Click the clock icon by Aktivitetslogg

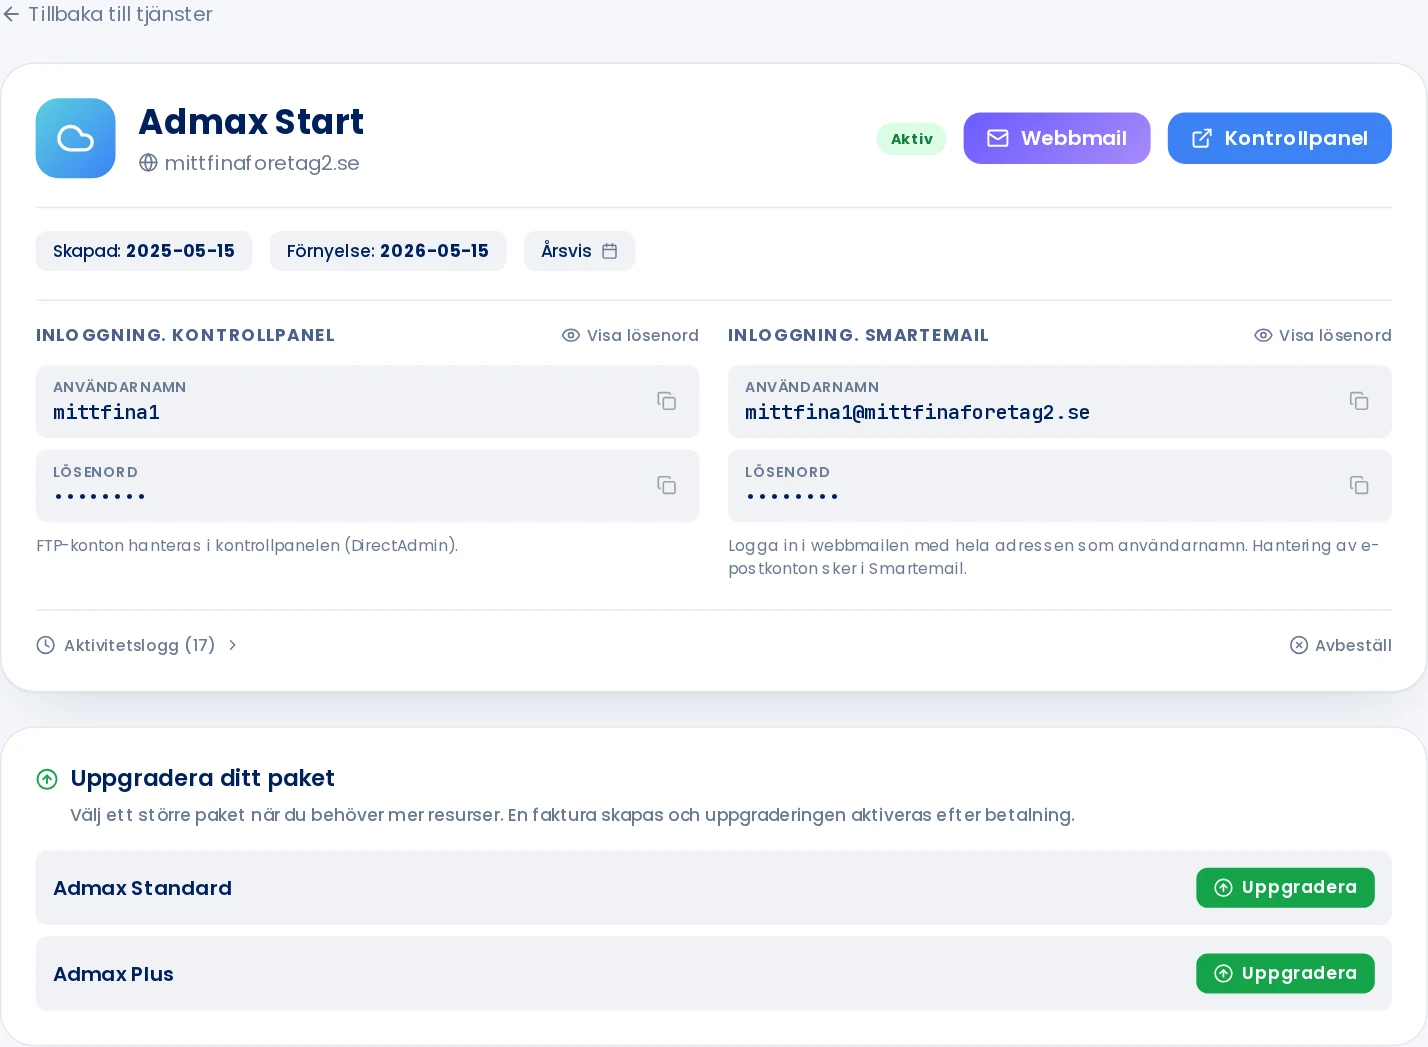pyautogui.click(x=45, y=645)
